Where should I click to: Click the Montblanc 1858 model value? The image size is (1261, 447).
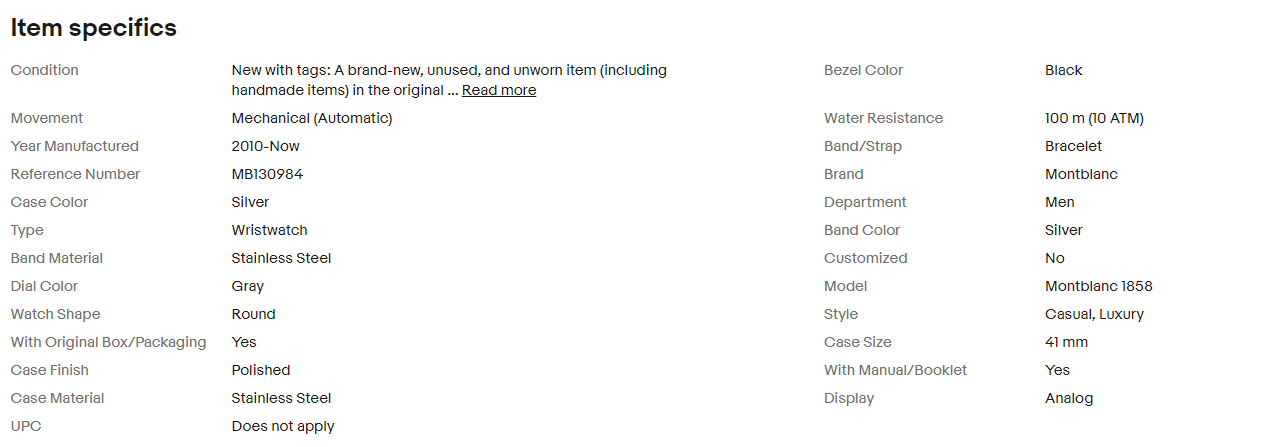[1098, 286]
